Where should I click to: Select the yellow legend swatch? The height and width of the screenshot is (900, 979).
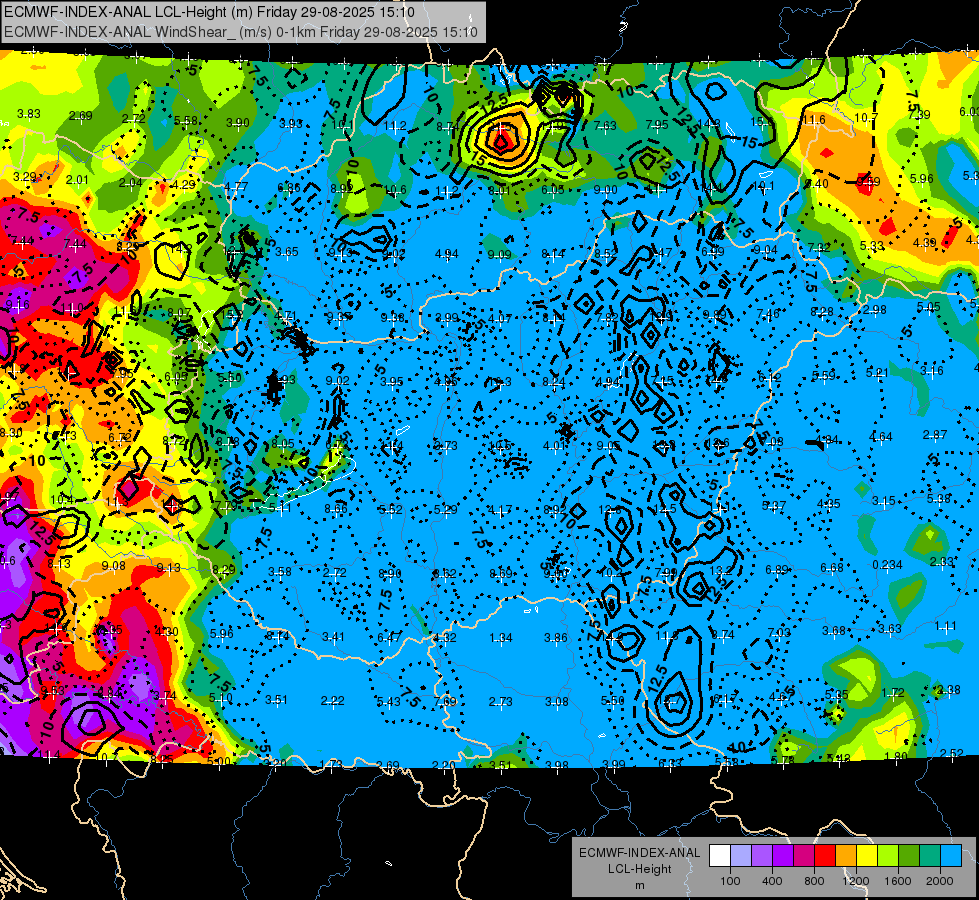point(867,856)
